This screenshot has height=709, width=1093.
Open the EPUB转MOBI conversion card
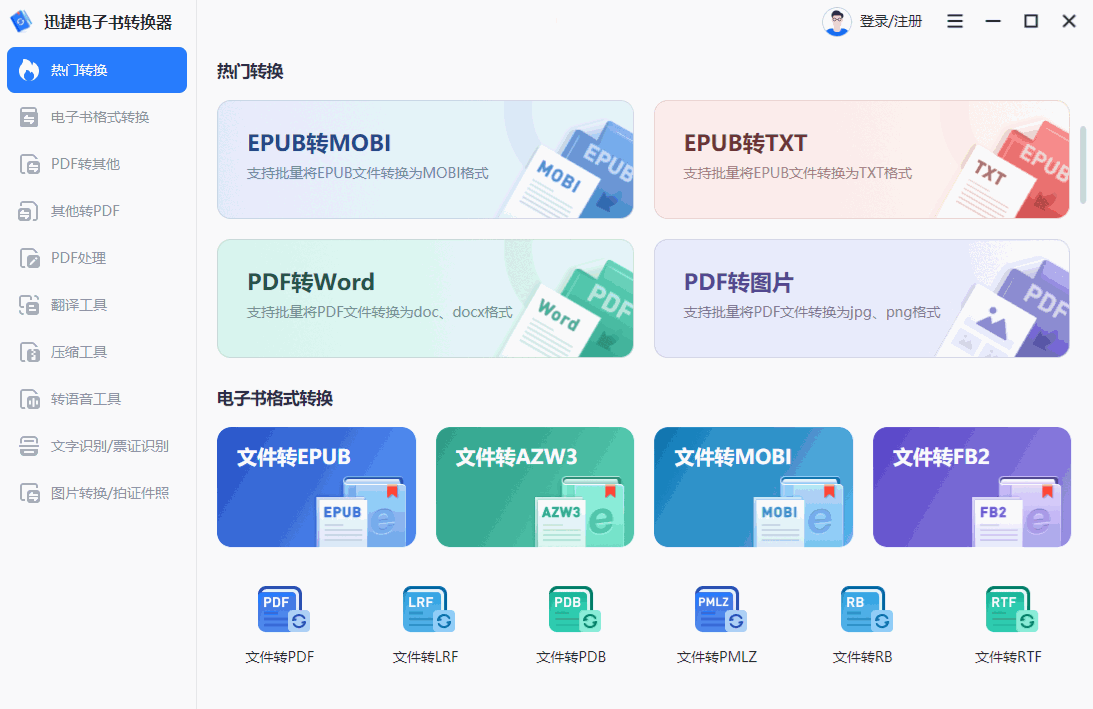coord(425,159)
